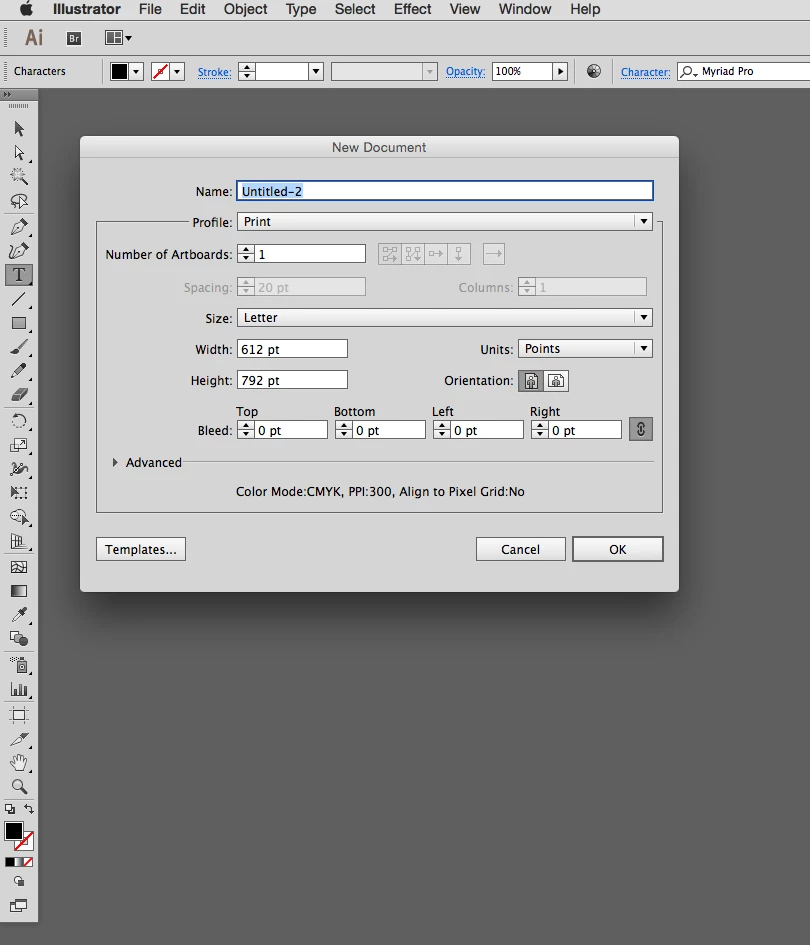Select the Zoom tool
The width and height of the screenshot is (810, 945).
pos(19,786)
